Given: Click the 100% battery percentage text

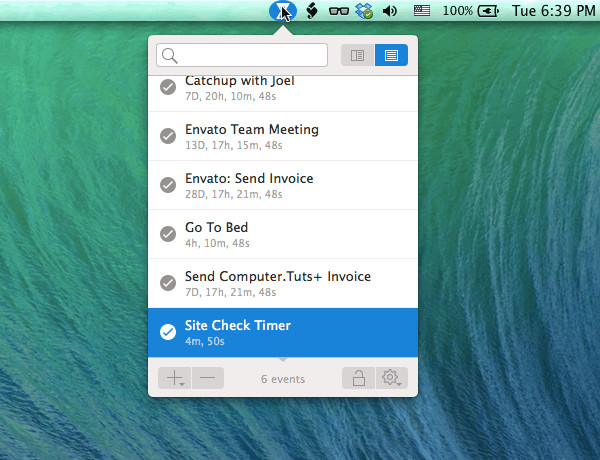Looking at the screenshot, I should (458, 11).
